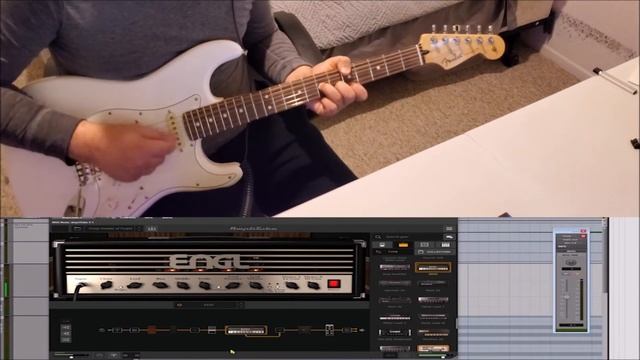The image size is (640, 360).
Task: Click the Clean gain knob on the ENGL amp
Action: 107,286
